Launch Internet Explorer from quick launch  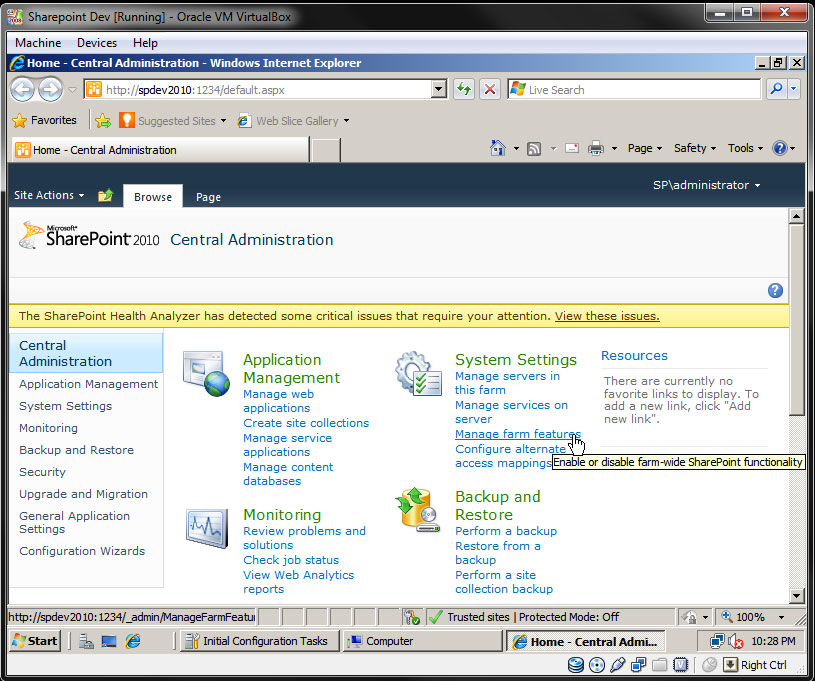(133, 641)
